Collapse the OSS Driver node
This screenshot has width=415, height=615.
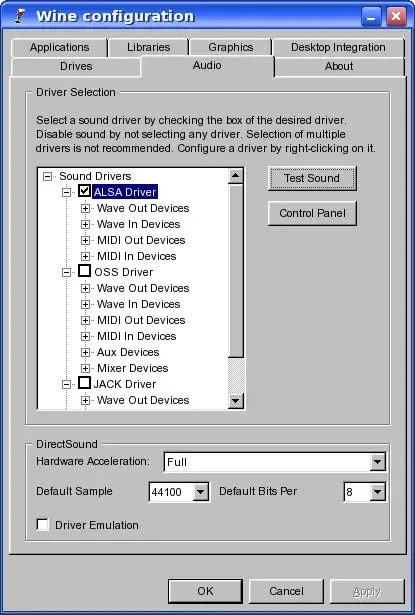[x=67, y=272]
